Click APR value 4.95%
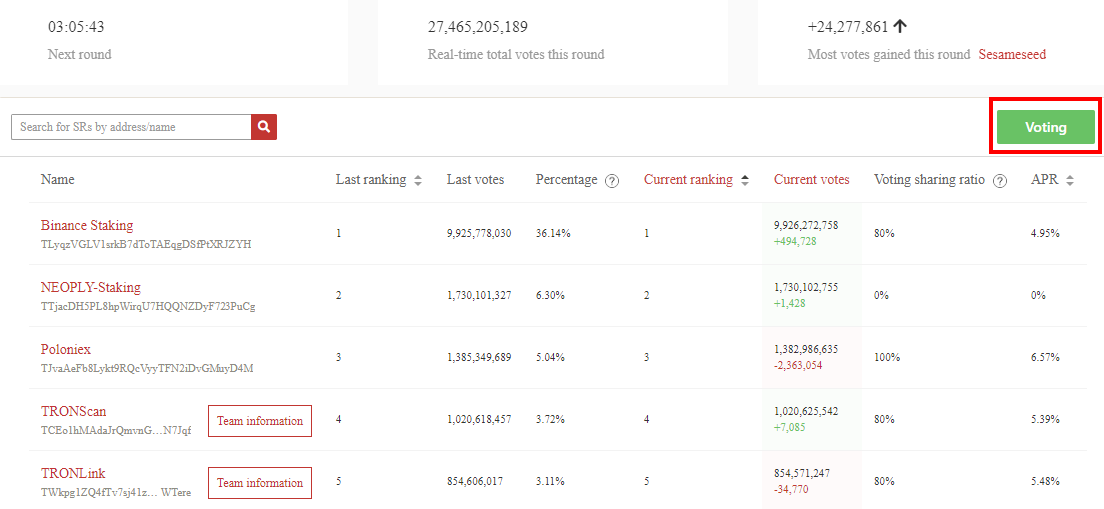This screenshot has height=509, width=1104. (x=1046, y=233)
